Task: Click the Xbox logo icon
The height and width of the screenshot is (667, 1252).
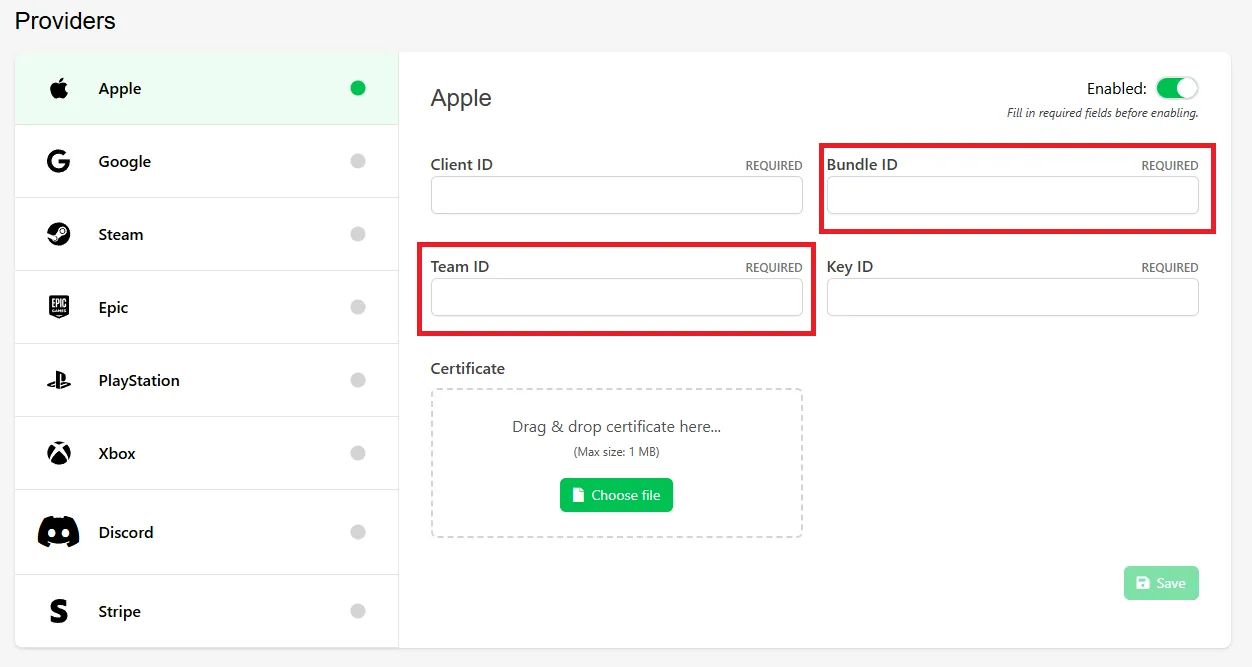Action: (59, 453)
